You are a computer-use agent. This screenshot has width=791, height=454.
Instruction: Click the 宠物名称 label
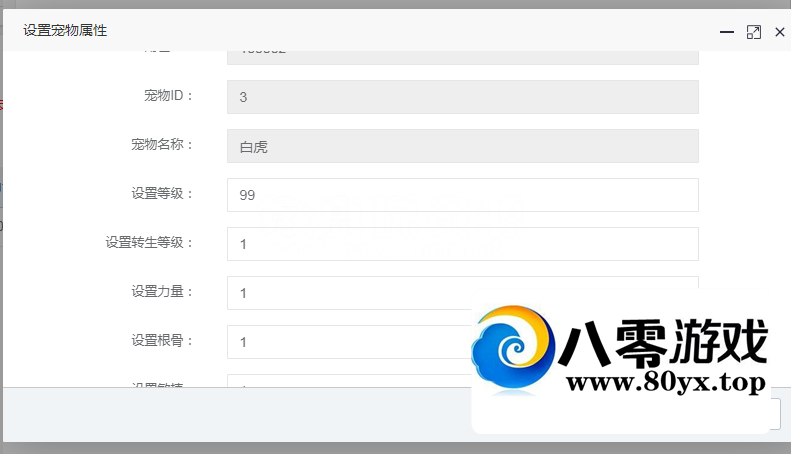pos(162,144)
